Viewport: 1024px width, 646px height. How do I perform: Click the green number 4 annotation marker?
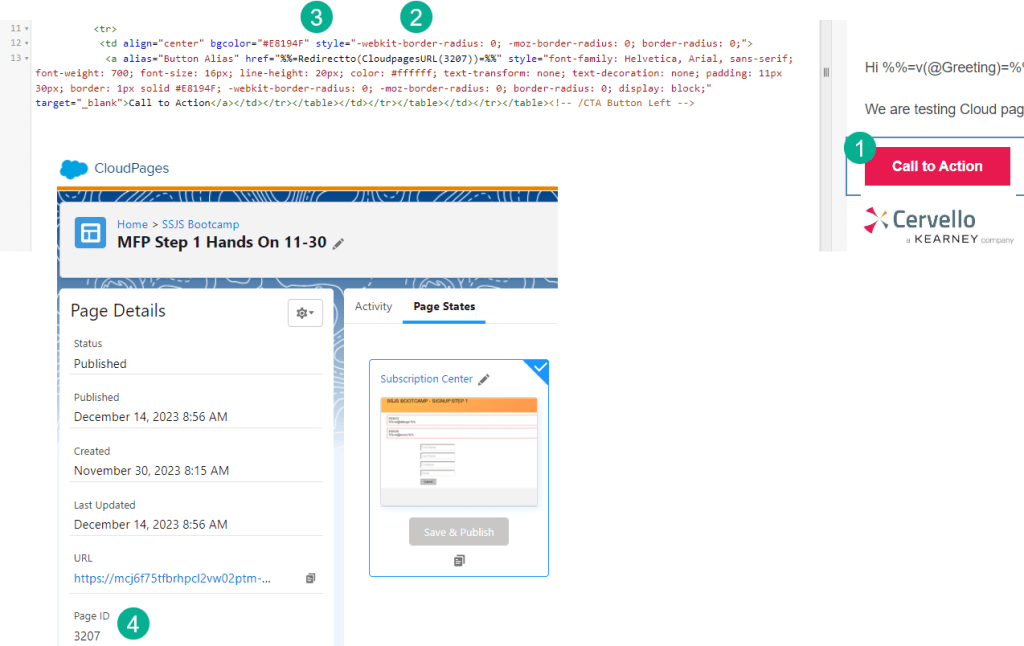[133, 625]
